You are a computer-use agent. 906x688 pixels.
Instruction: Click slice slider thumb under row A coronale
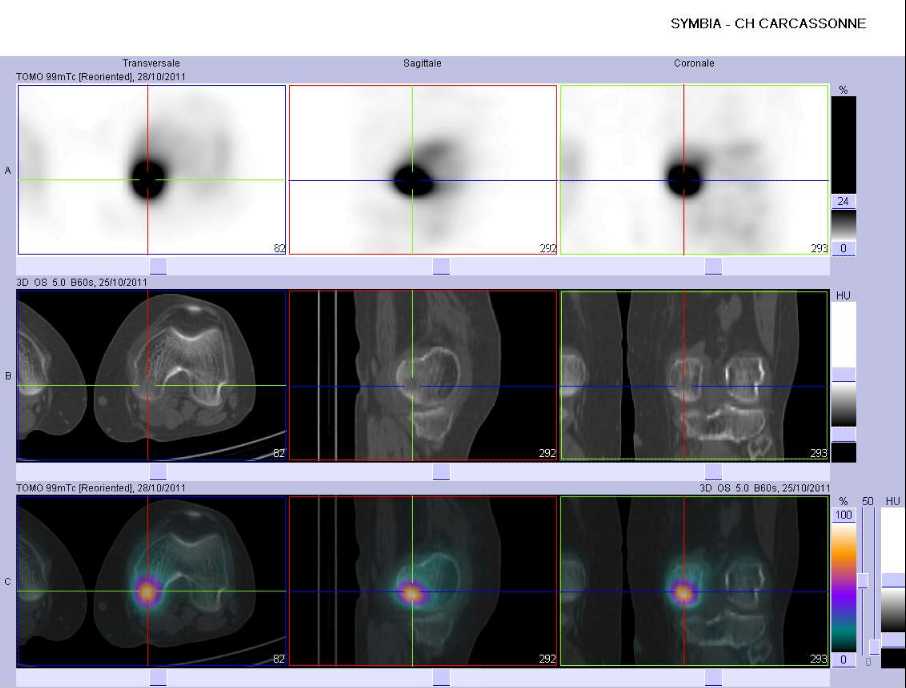714,266
